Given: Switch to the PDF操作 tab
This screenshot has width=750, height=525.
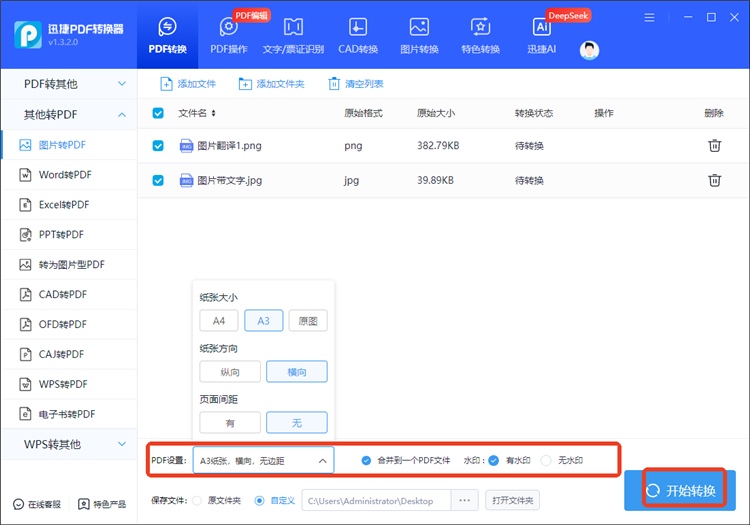Looking at the screenshot, I should pyautogui.click(x=229, y=35).
